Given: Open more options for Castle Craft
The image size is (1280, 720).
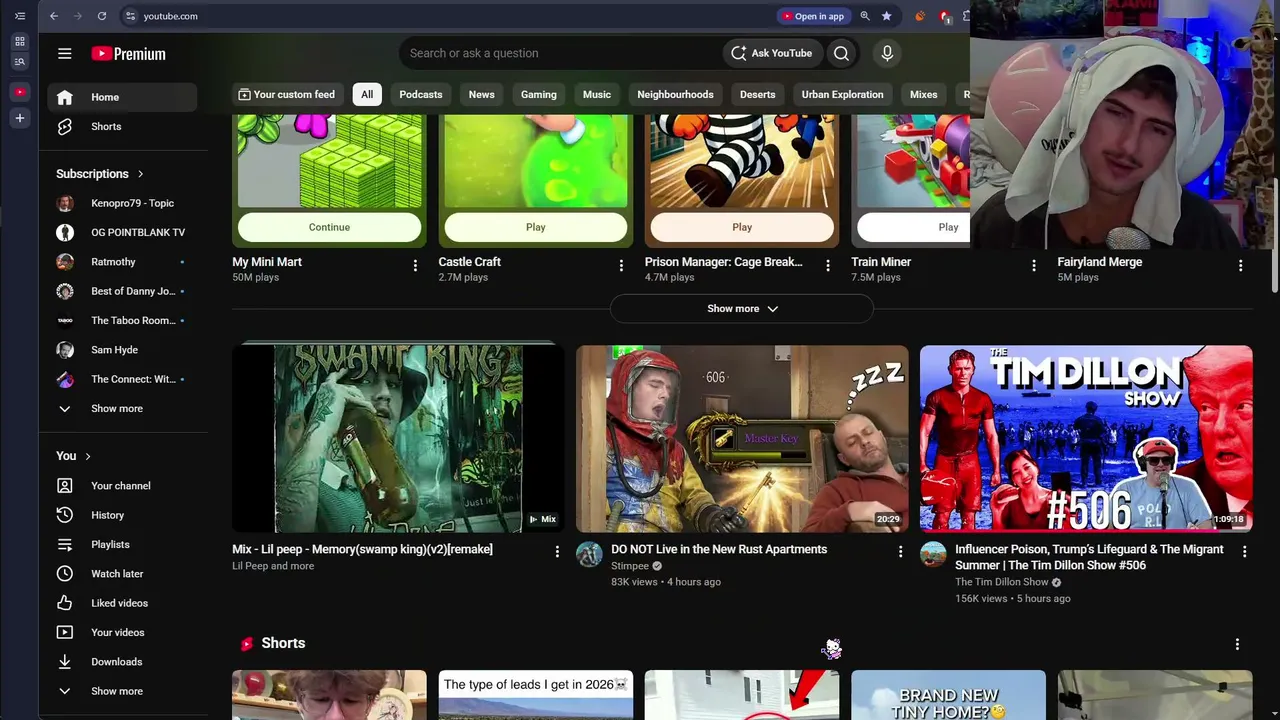Looking at the screenshot, I should tap(621, 266).
